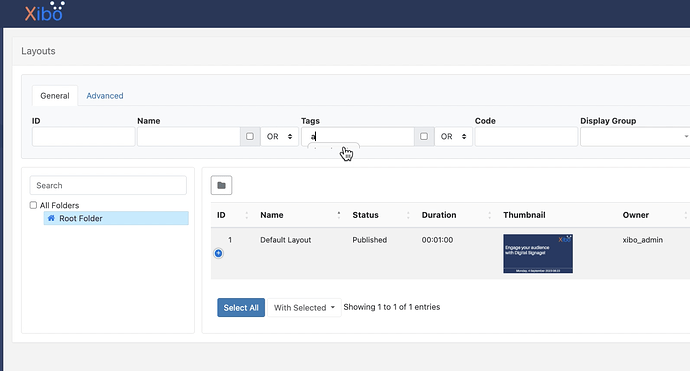This screenshot has width=690, height=371.
Task: Switch to the Advanced tab
Action: (x=105, y=96)
